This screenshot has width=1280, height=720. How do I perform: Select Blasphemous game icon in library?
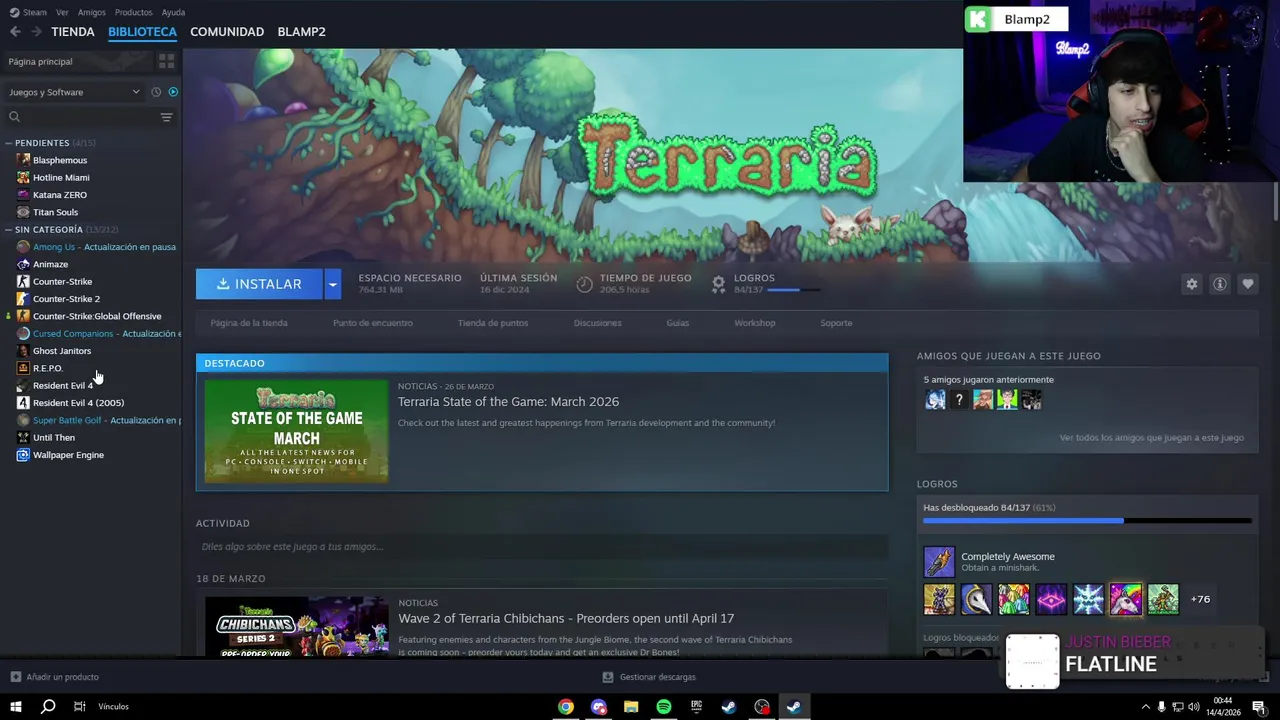[x=23, y=160]
